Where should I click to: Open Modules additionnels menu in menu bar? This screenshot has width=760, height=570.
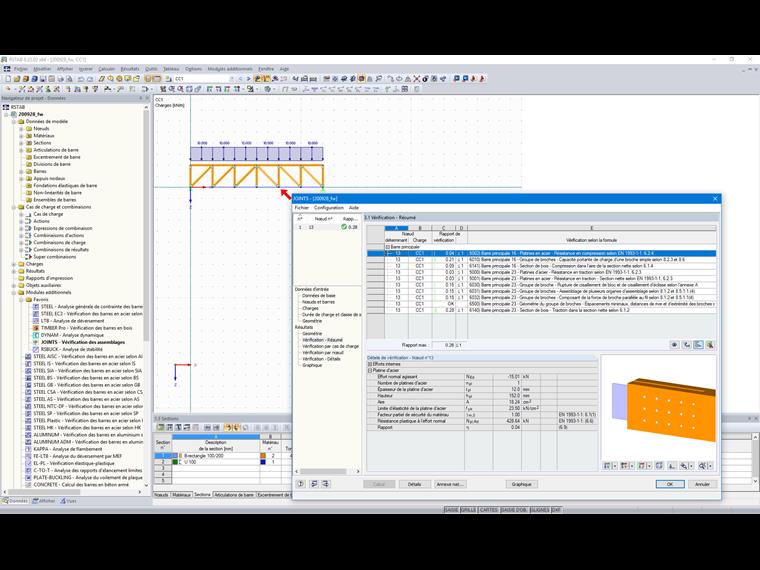(x=230, y=69)
